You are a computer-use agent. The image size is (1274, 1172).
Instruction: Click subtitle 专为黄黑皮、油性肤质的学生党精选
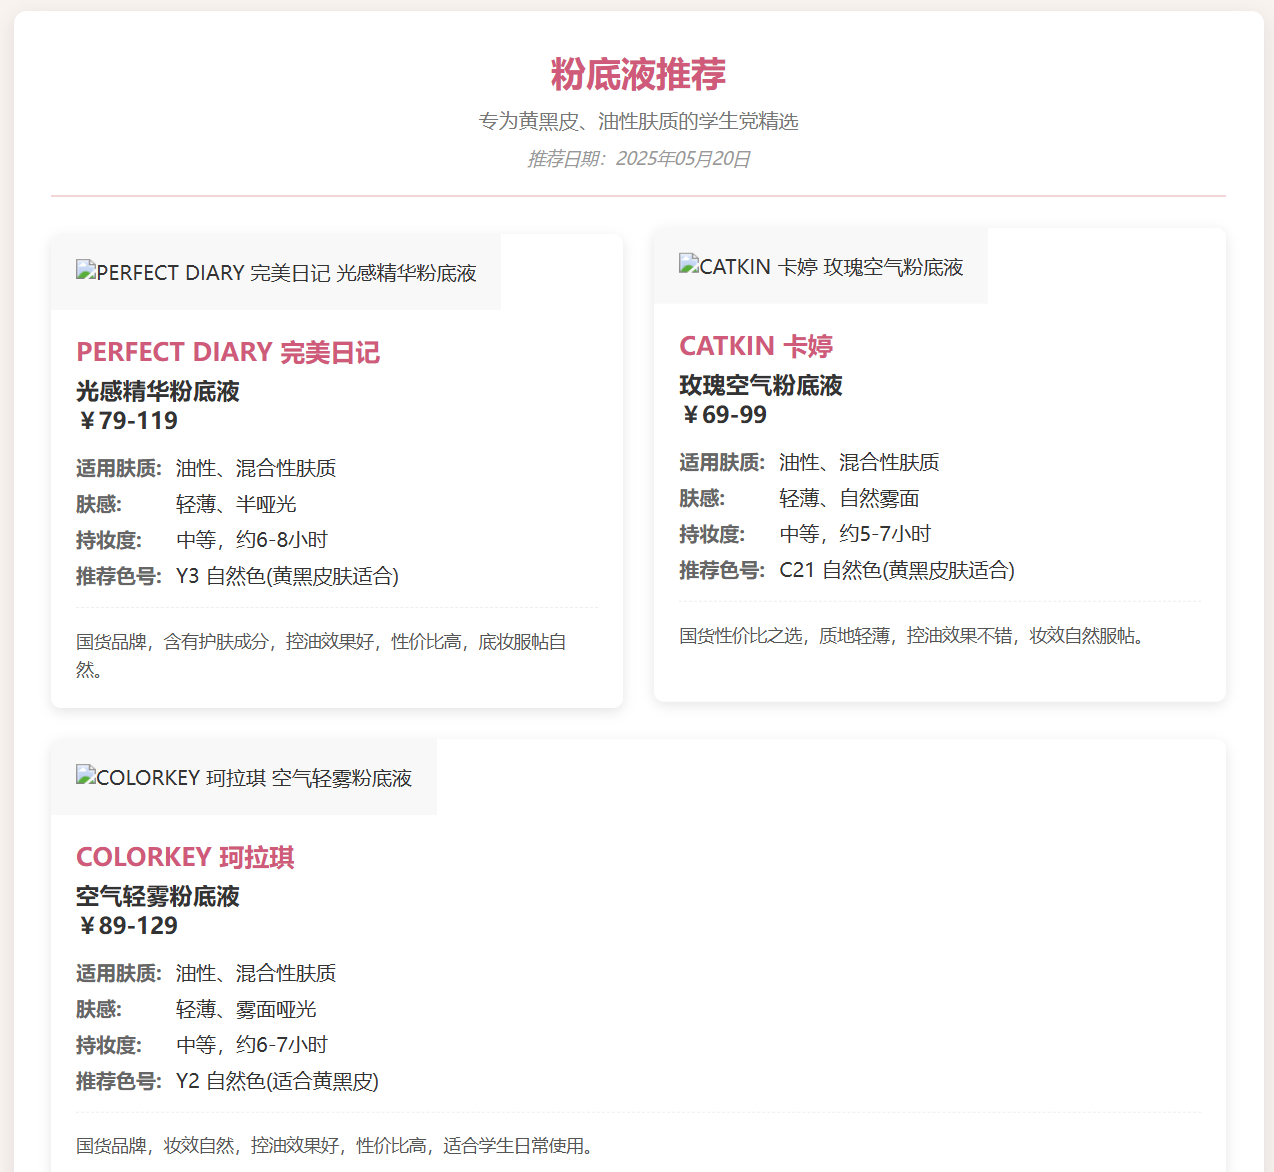(x=638, y=121)
